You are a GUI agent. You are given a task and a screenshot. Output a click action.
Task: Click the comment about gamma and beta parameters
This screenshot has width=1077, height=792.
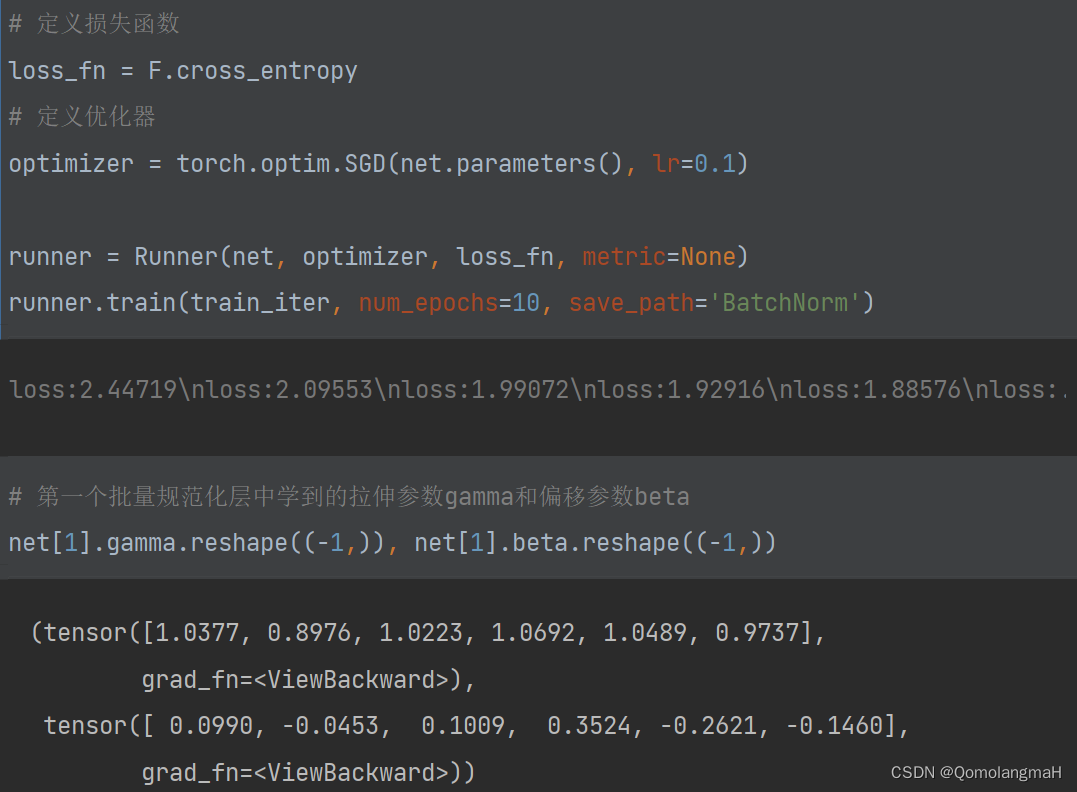(349, 496)
